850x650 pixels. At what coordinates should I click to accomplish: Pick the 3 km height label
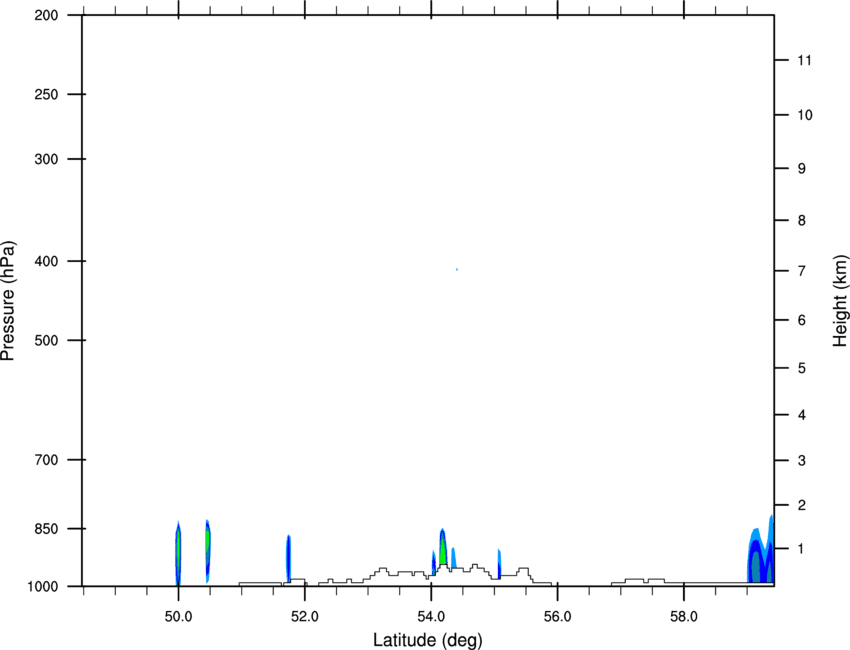tap(802, 460)
